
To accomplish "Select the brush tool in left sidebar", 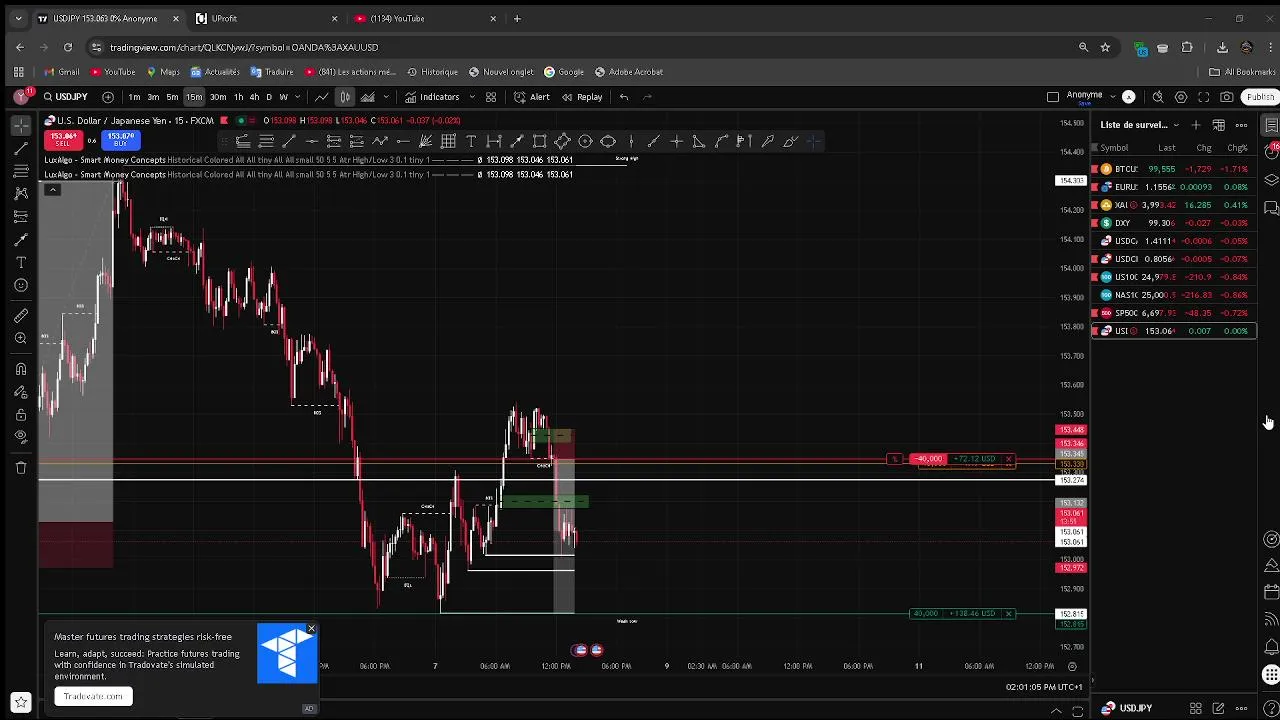I will pos(21,240).
